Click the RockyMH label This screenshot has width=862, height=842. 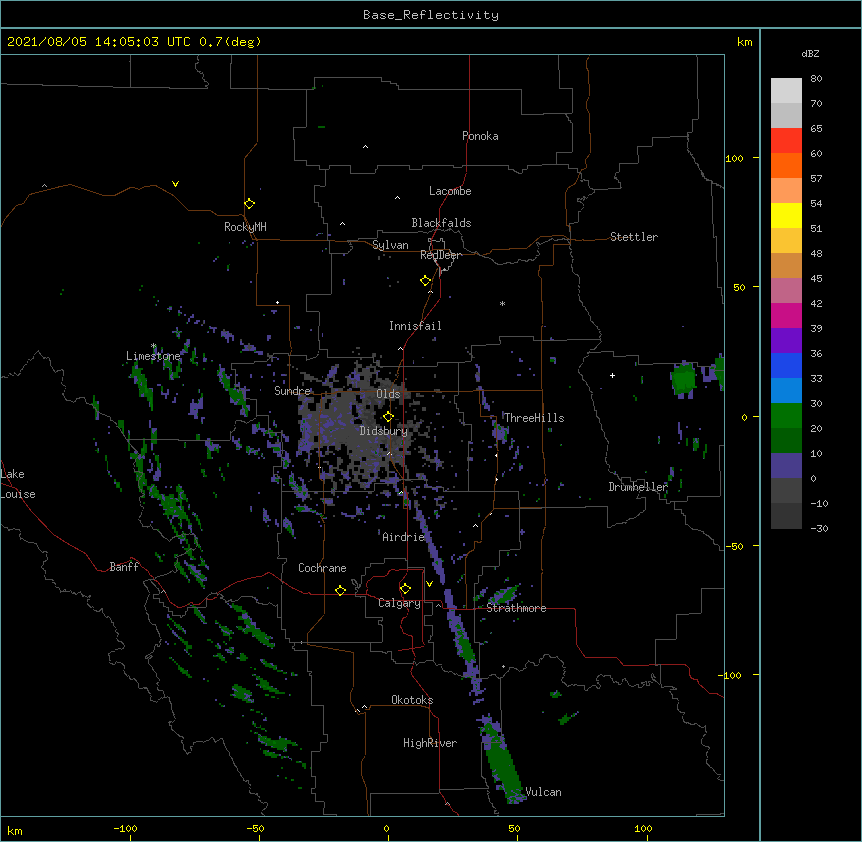245,227
